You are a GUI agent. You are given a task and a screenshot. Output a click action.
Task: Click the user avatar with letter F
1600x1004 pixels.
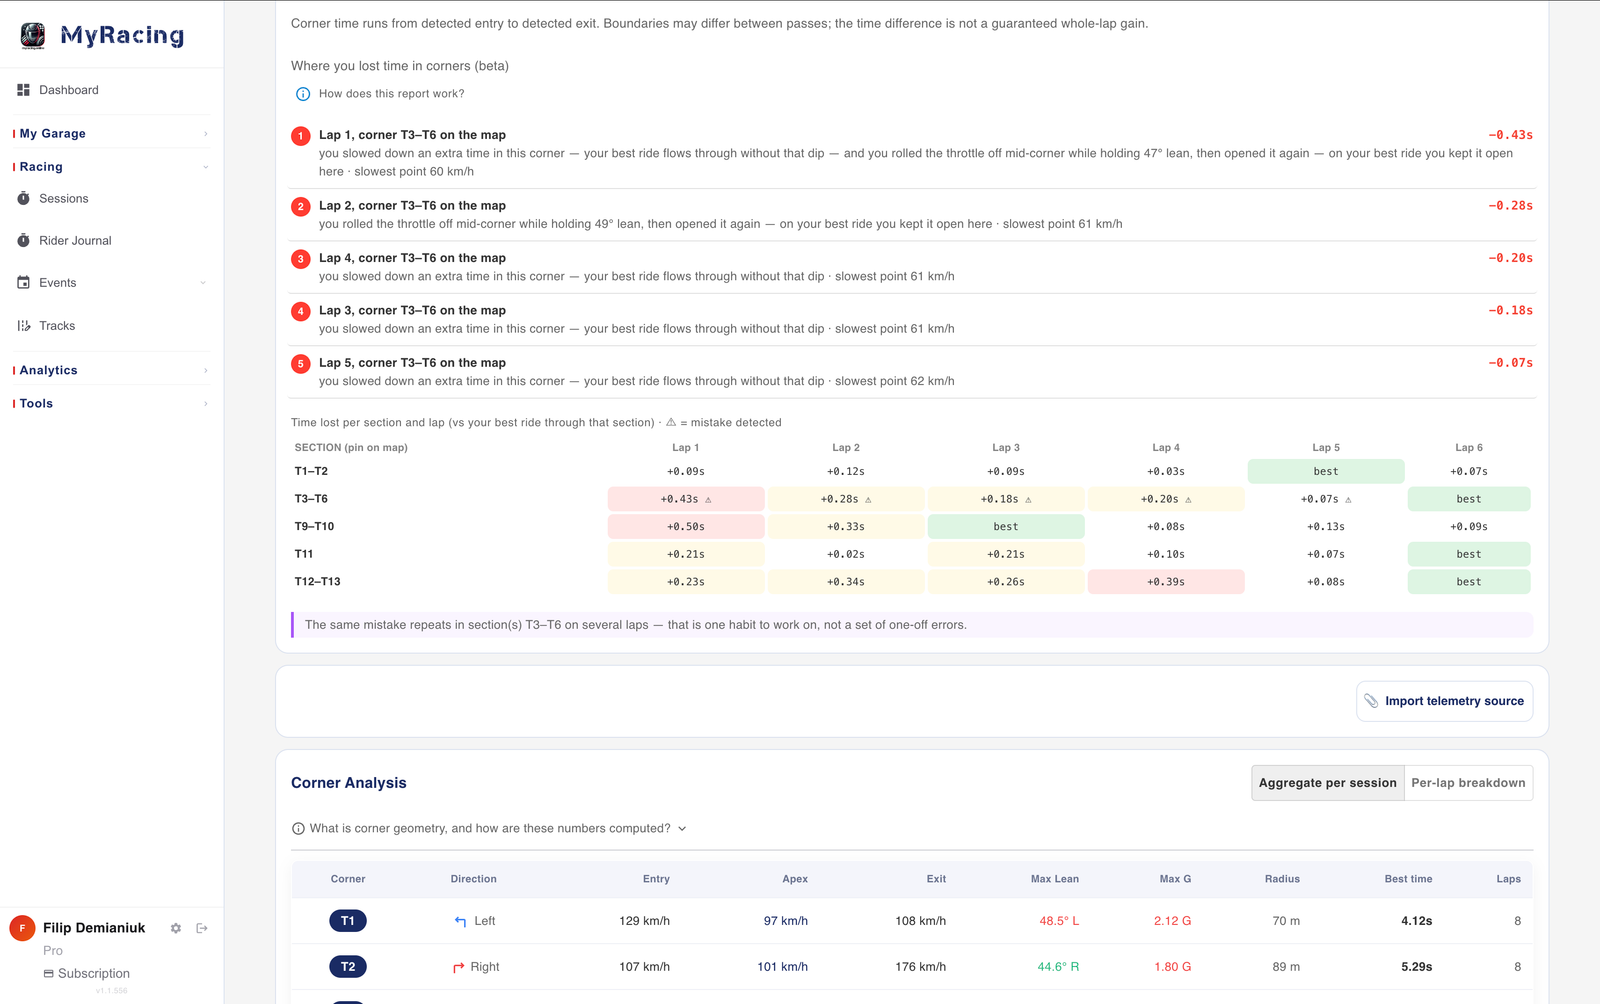(23, 928)
